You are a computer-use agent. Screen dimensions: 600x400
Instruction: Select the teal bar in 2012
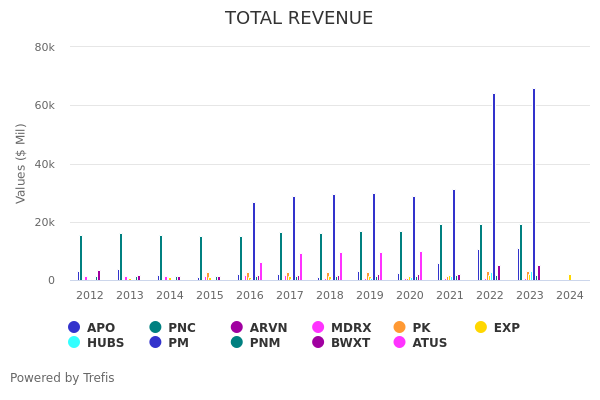[81, 258]
